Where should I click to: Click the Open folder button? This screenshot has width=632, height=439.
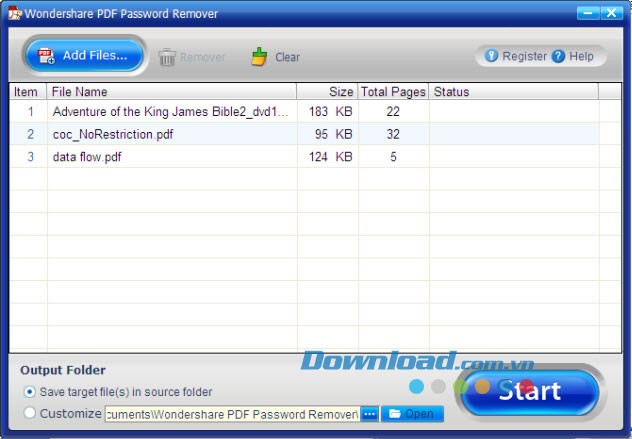412,414
